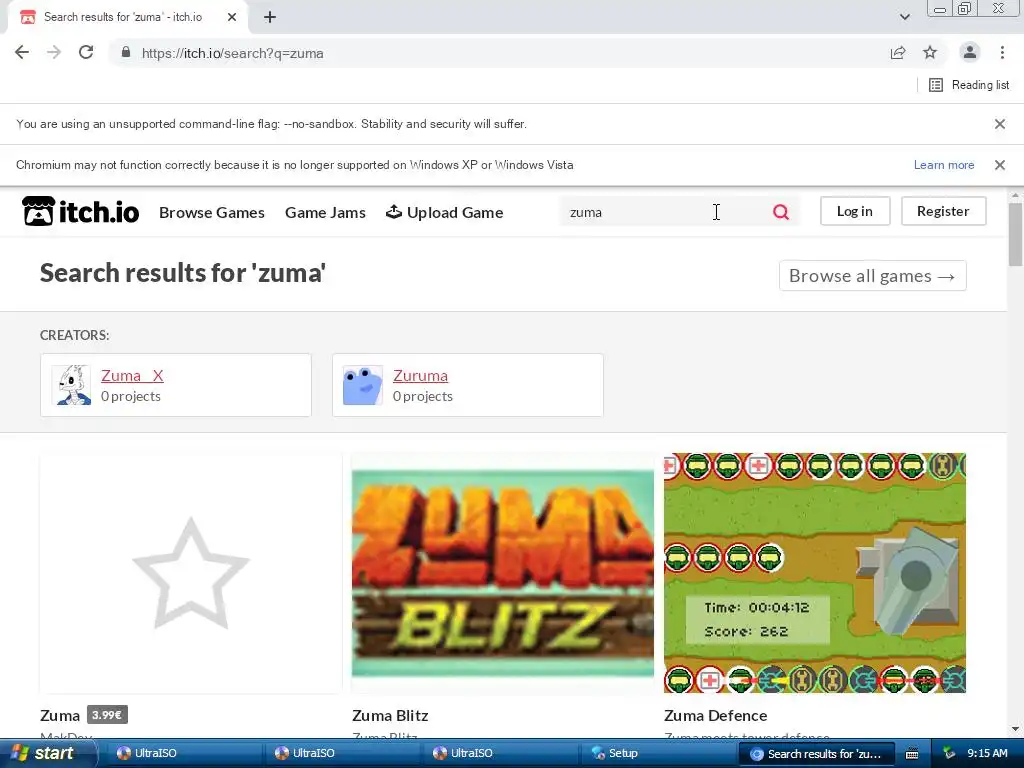
Task: Click the 3.99€ price tag
Action: pos(107,714)
